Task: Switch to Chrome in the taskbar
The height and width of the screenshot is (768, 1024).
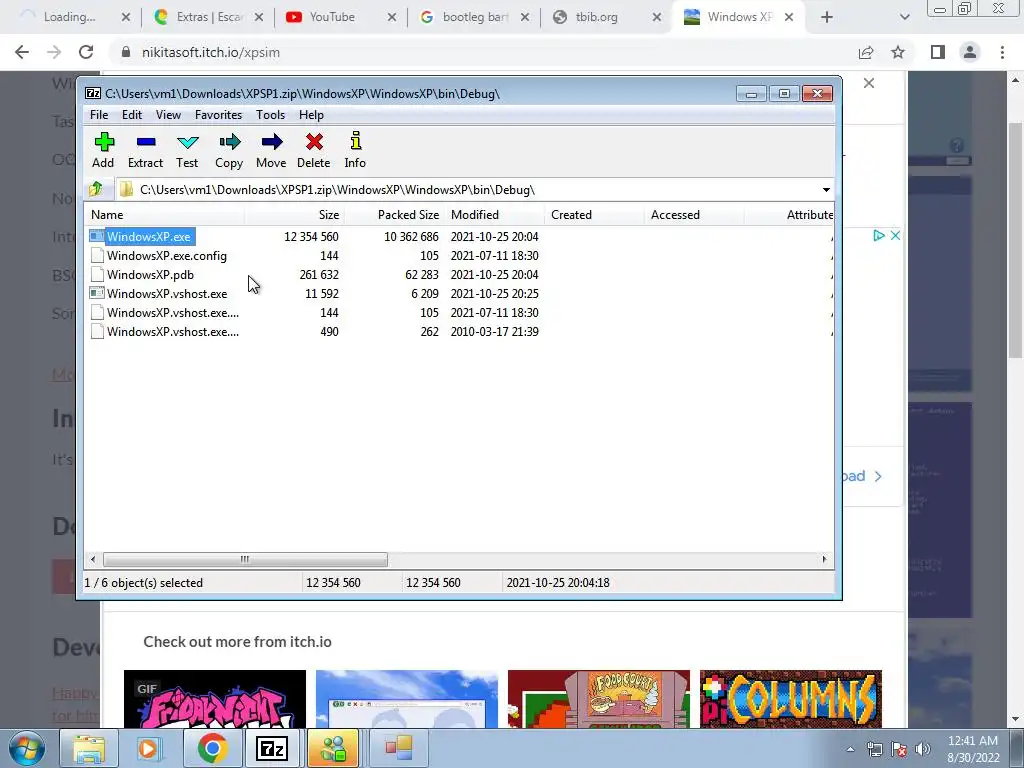Action: pyautogui.click(x=212, y=748)
